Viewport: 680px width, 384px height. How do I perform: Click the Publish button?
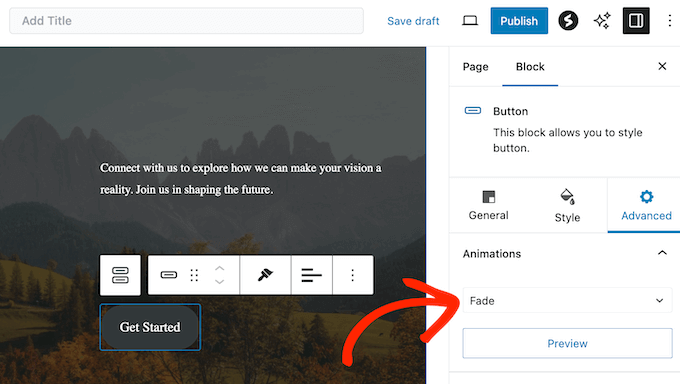pos(519,21)
